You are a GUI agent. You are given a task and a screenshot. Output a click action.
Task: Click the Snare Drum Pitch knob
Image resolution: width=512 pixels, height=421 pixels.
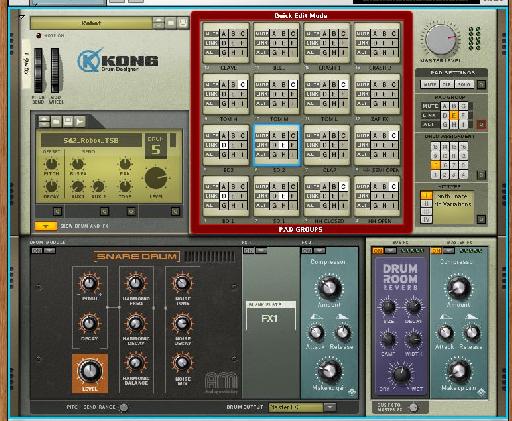tap(89, 283)
